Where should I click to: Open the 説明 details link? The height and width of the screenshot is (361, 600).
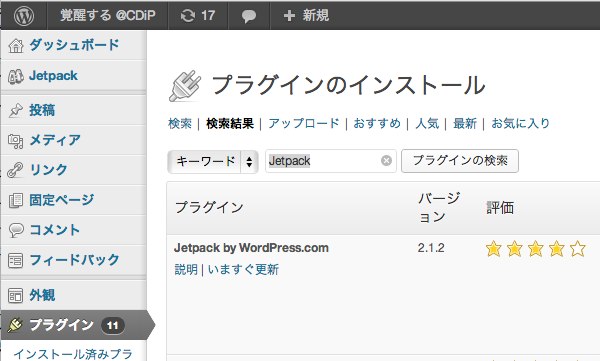click(x=186, y=270)
